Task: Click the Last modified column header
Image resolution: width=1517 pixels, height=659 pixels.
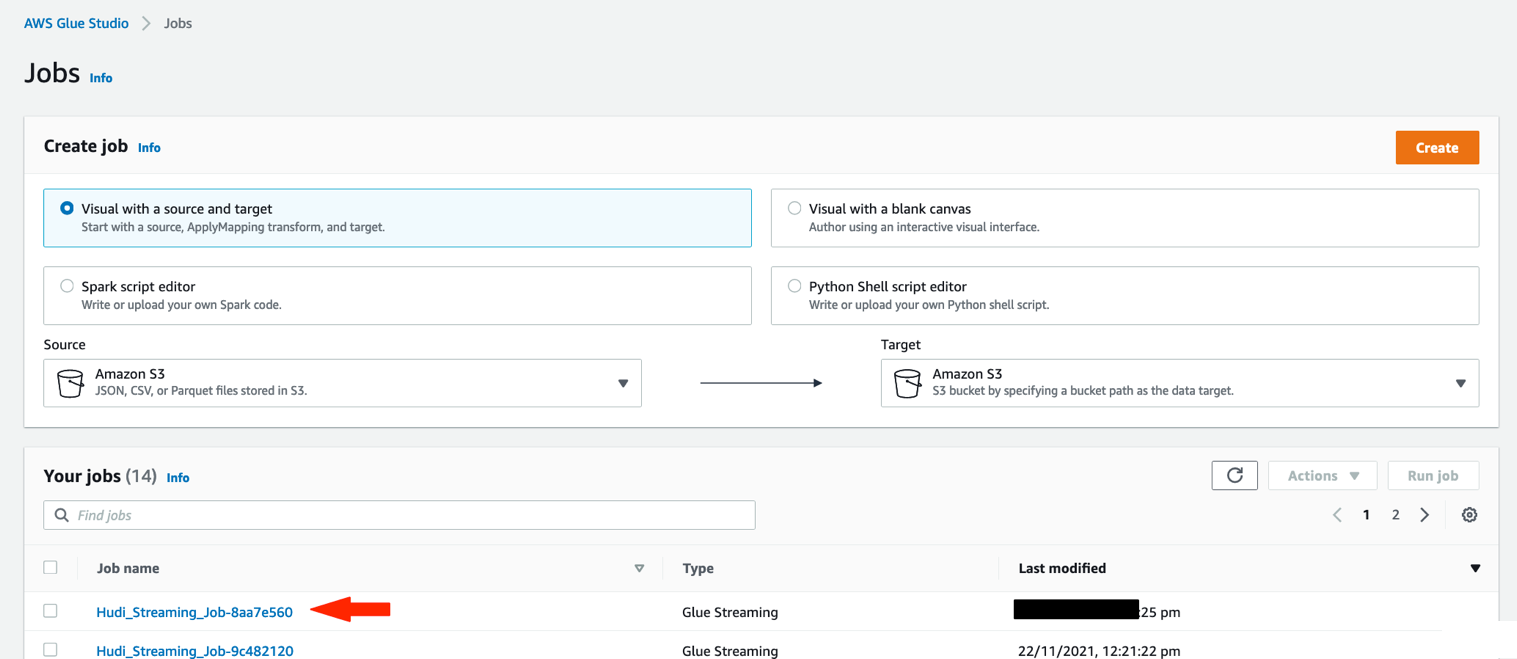Action: [1062, 568]
